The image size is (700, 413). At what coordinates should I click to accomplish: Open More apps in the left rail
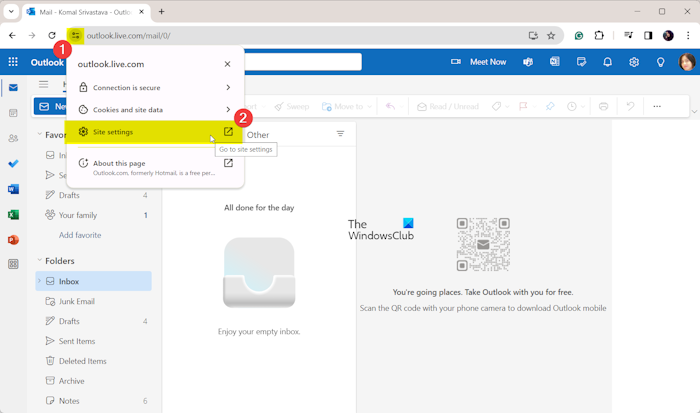tap(13, 264)
